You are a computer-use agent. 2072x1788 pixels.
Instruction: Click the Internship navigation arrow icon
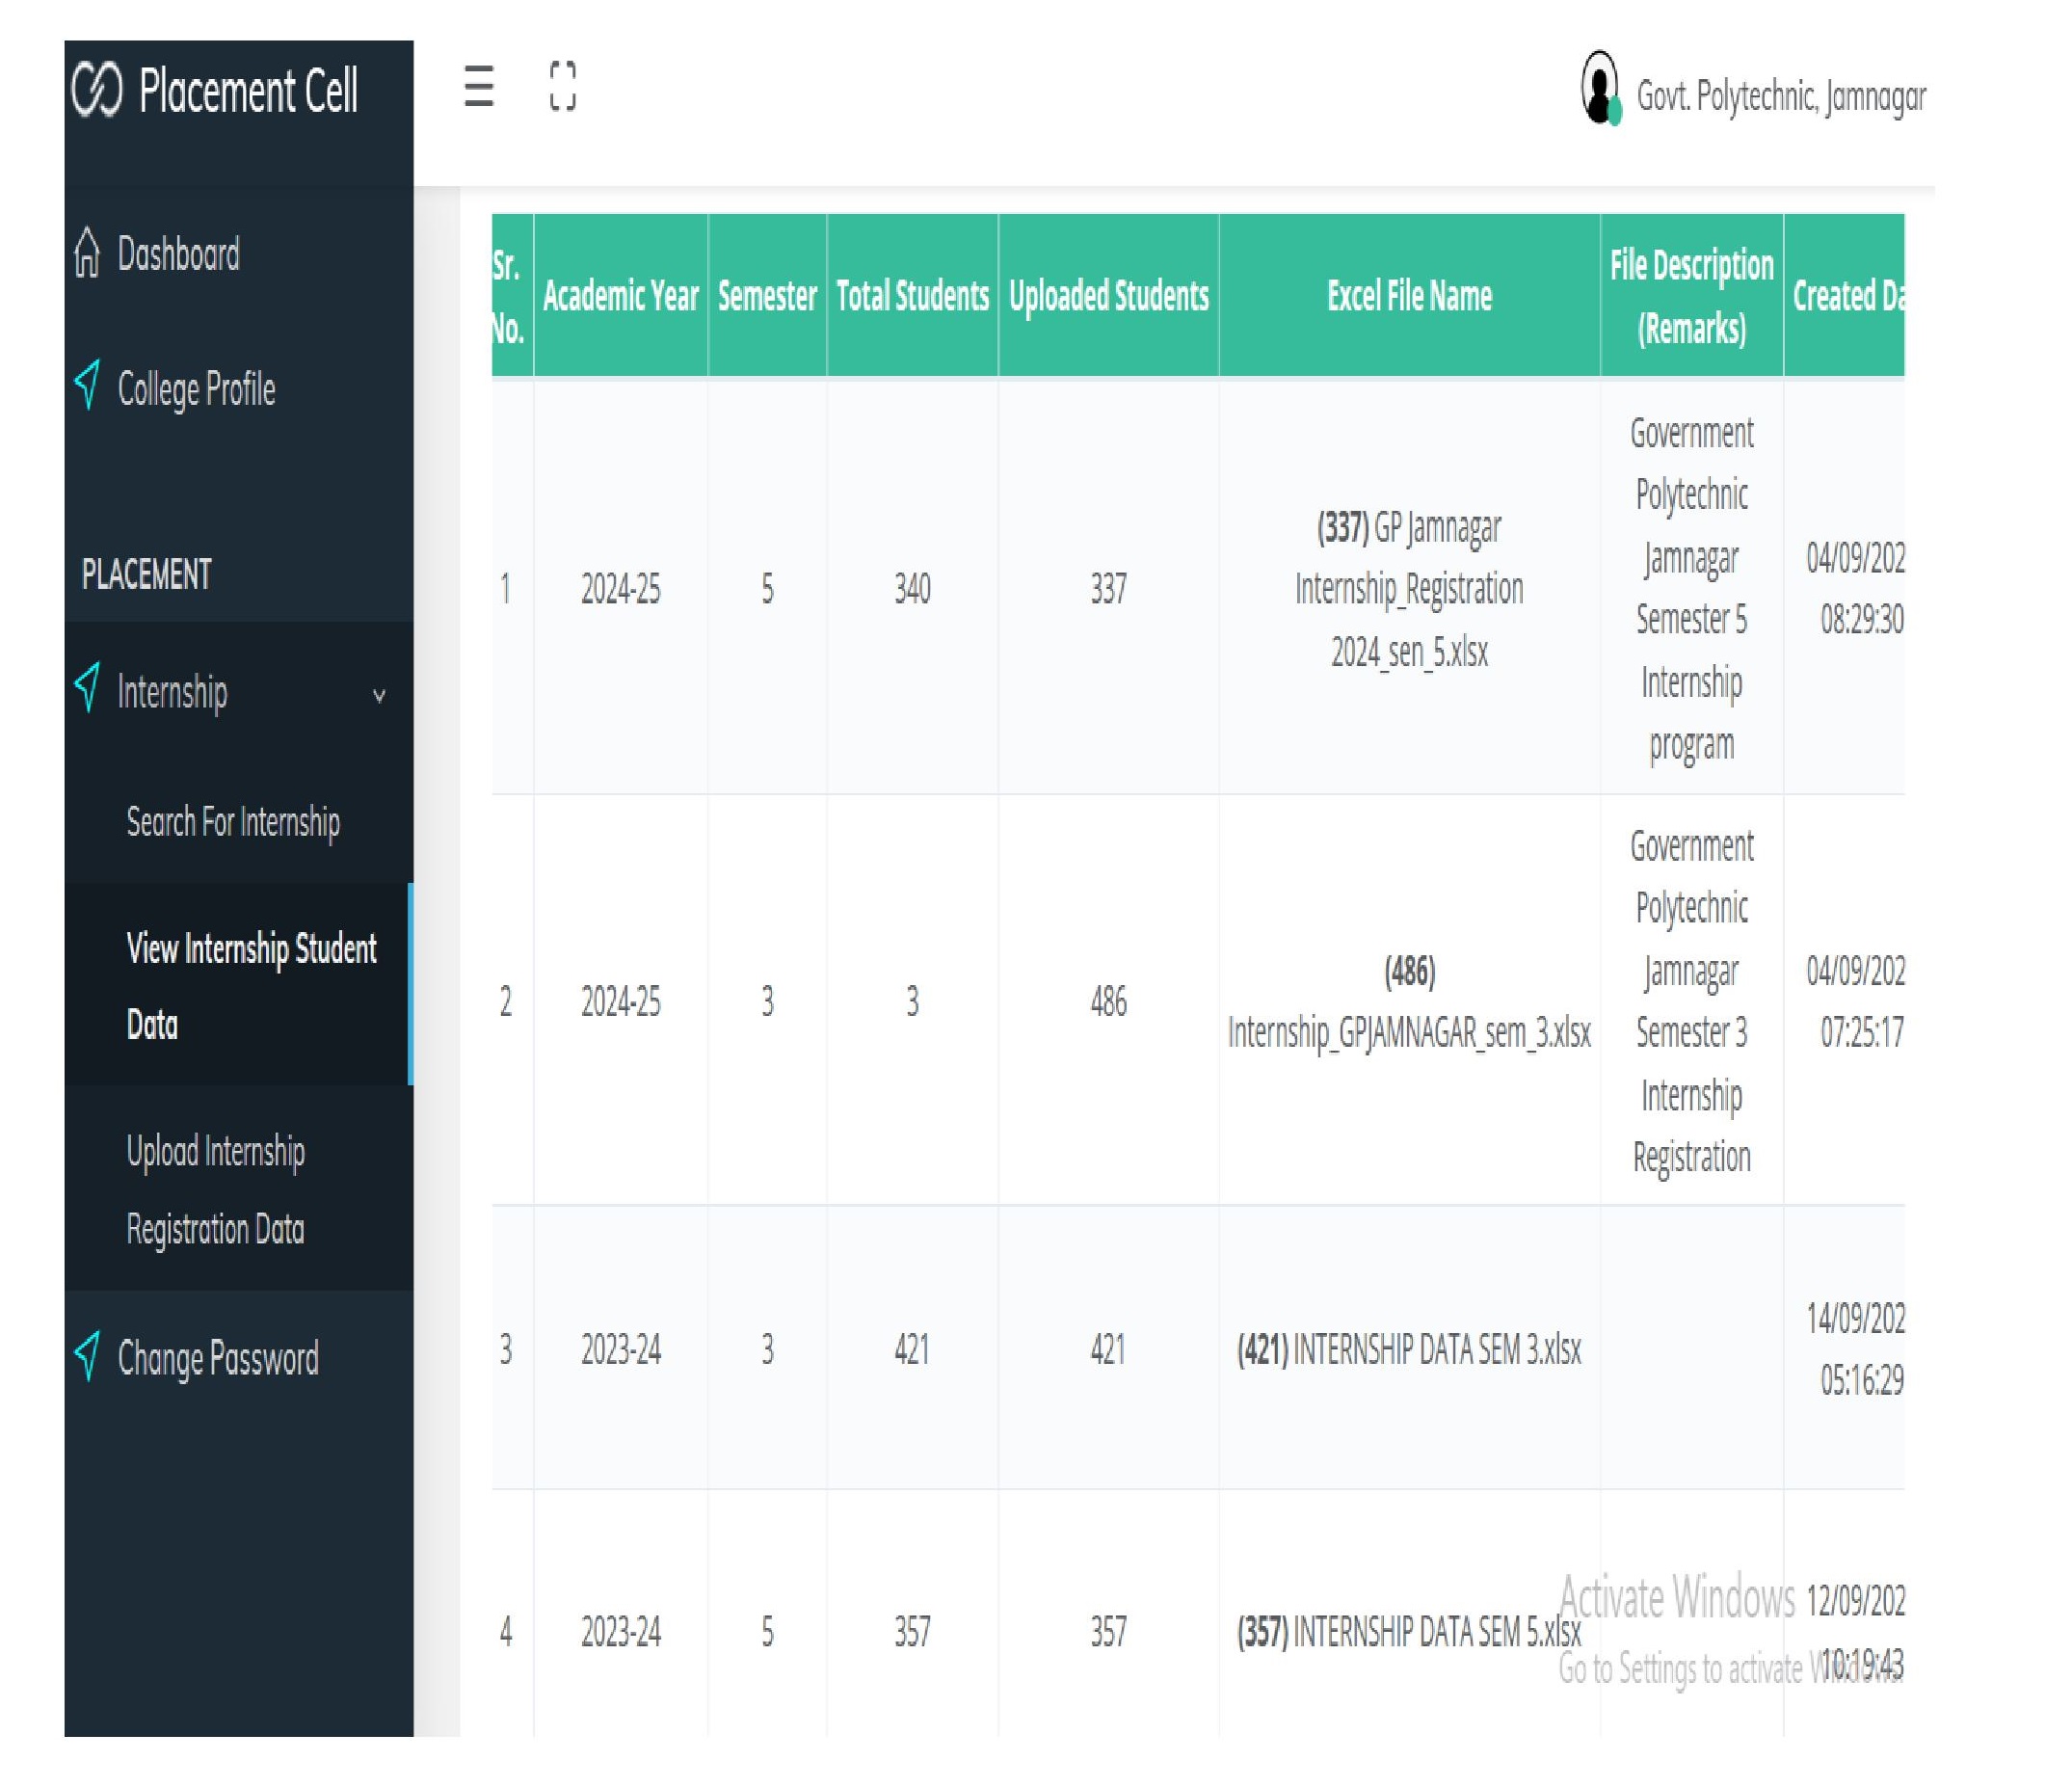tap(88, 689)
